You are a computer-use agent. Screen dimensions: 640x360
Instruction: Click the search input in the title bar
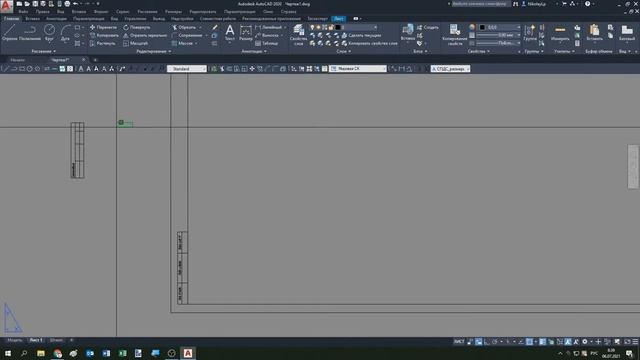(x=480, y=4)
